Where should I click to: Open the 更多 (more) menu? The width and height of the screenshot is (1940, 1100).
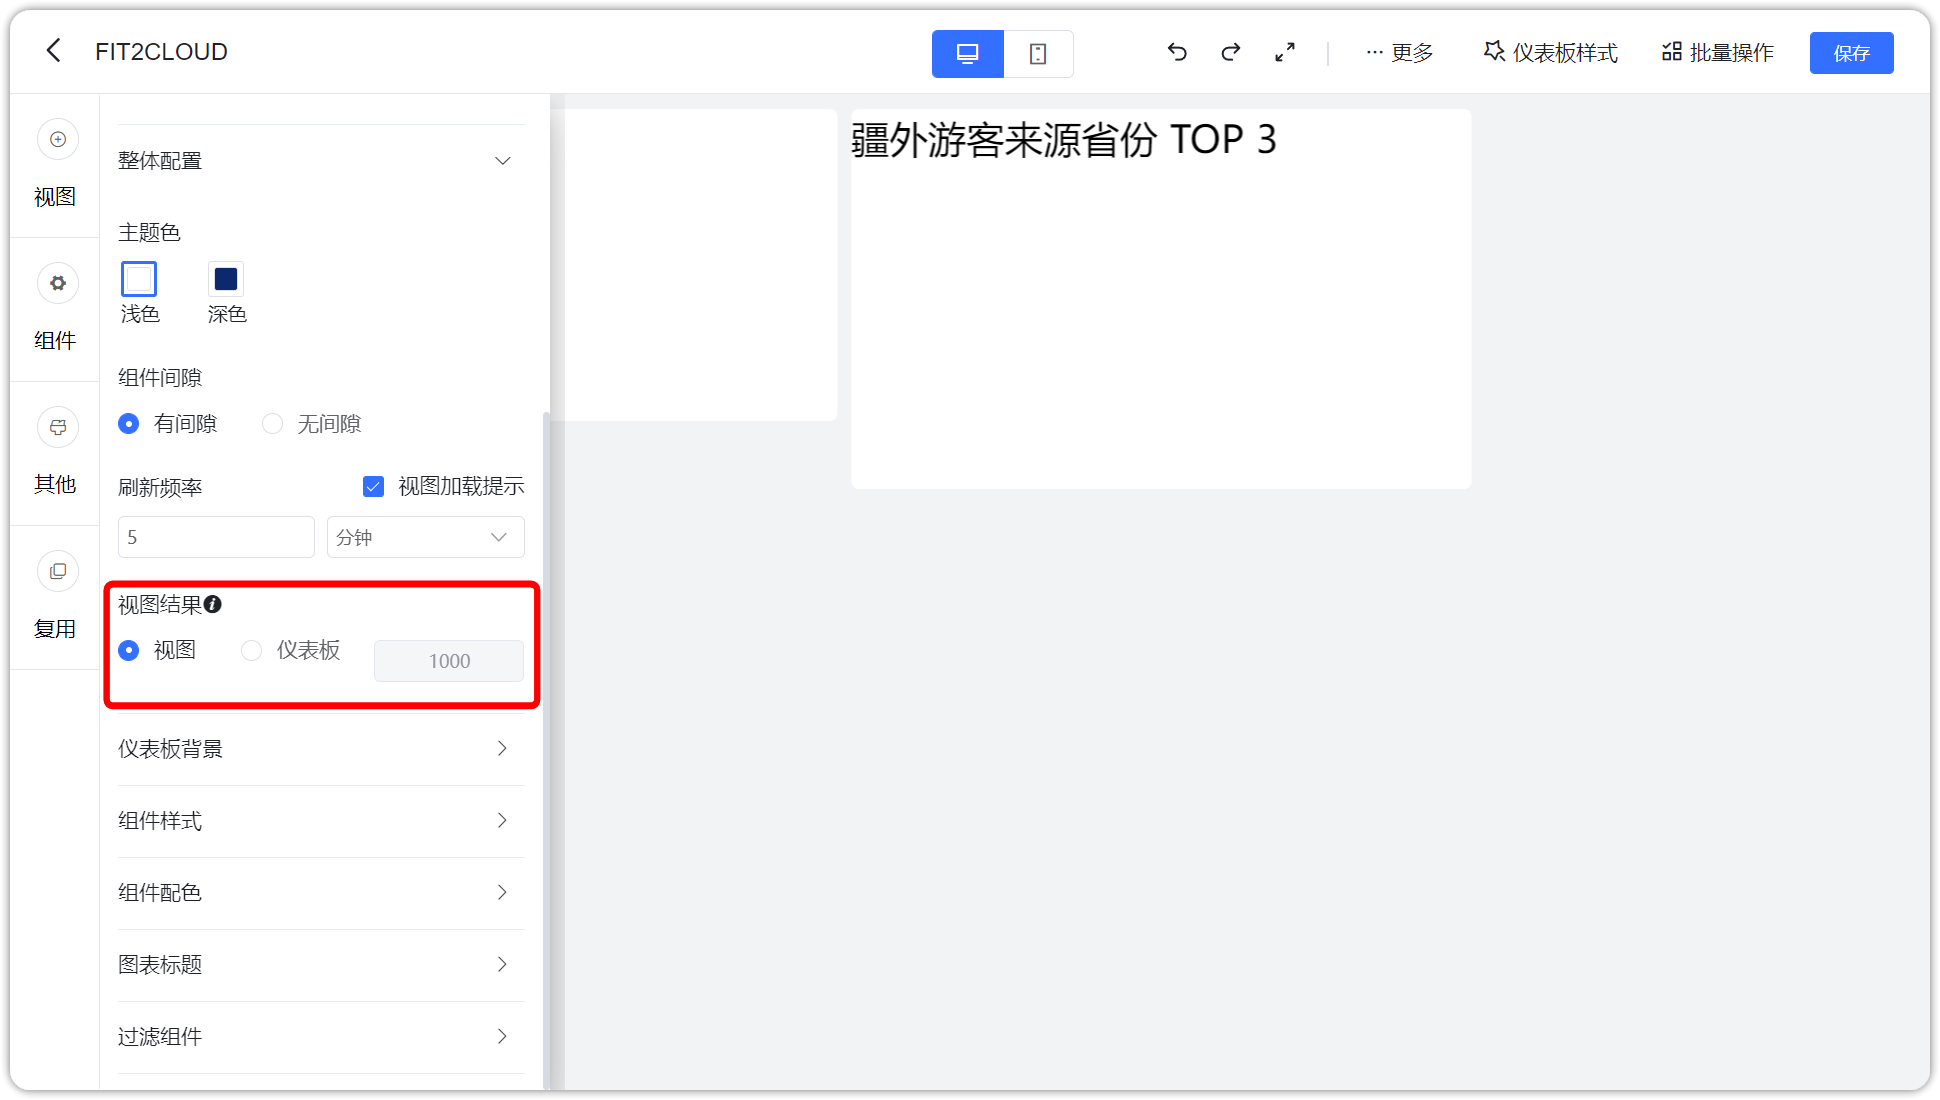point(1399,52)
